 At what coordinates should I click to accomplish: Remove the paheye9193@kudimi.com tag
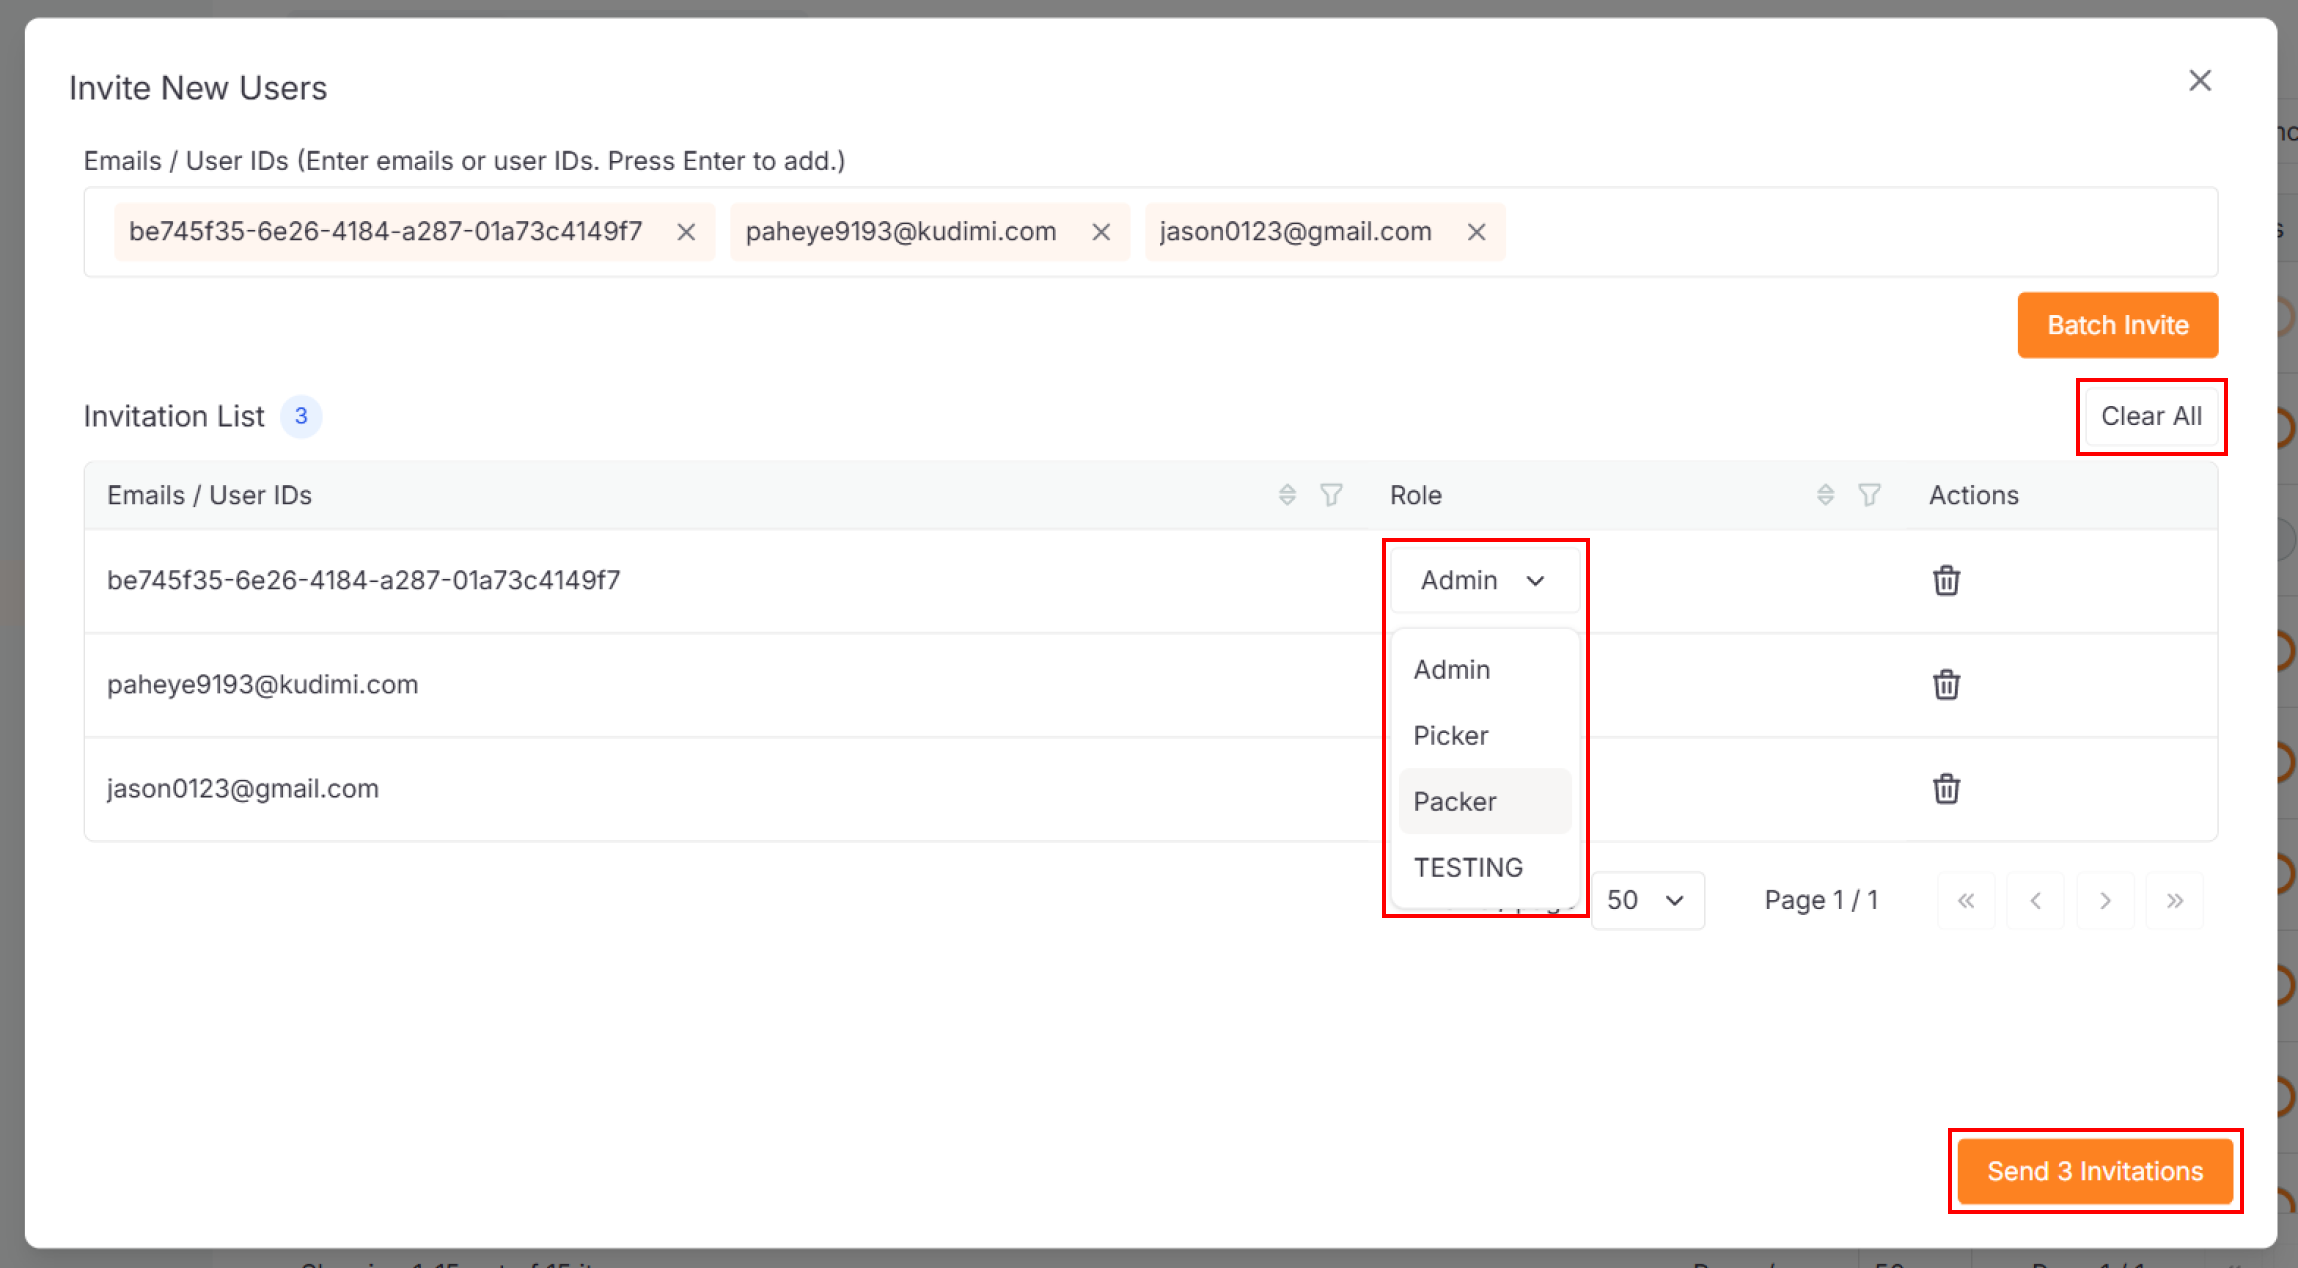[1101, 232]
